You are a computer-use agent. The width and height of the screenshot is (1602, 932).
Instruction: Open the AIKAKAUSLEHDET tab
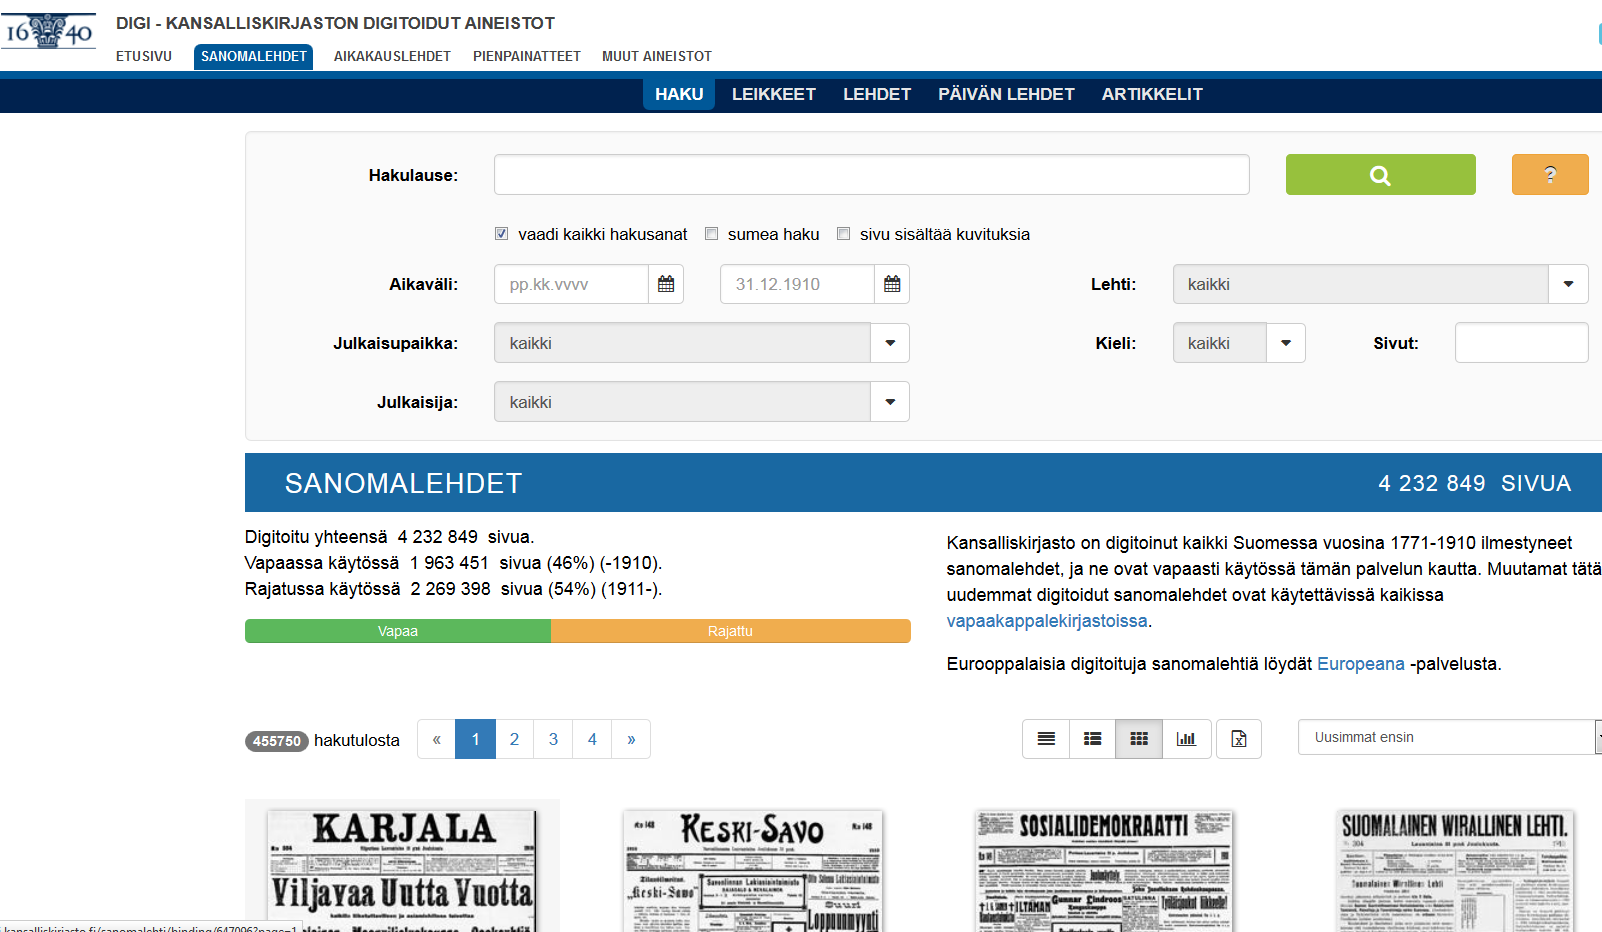[x=392, y=56]
